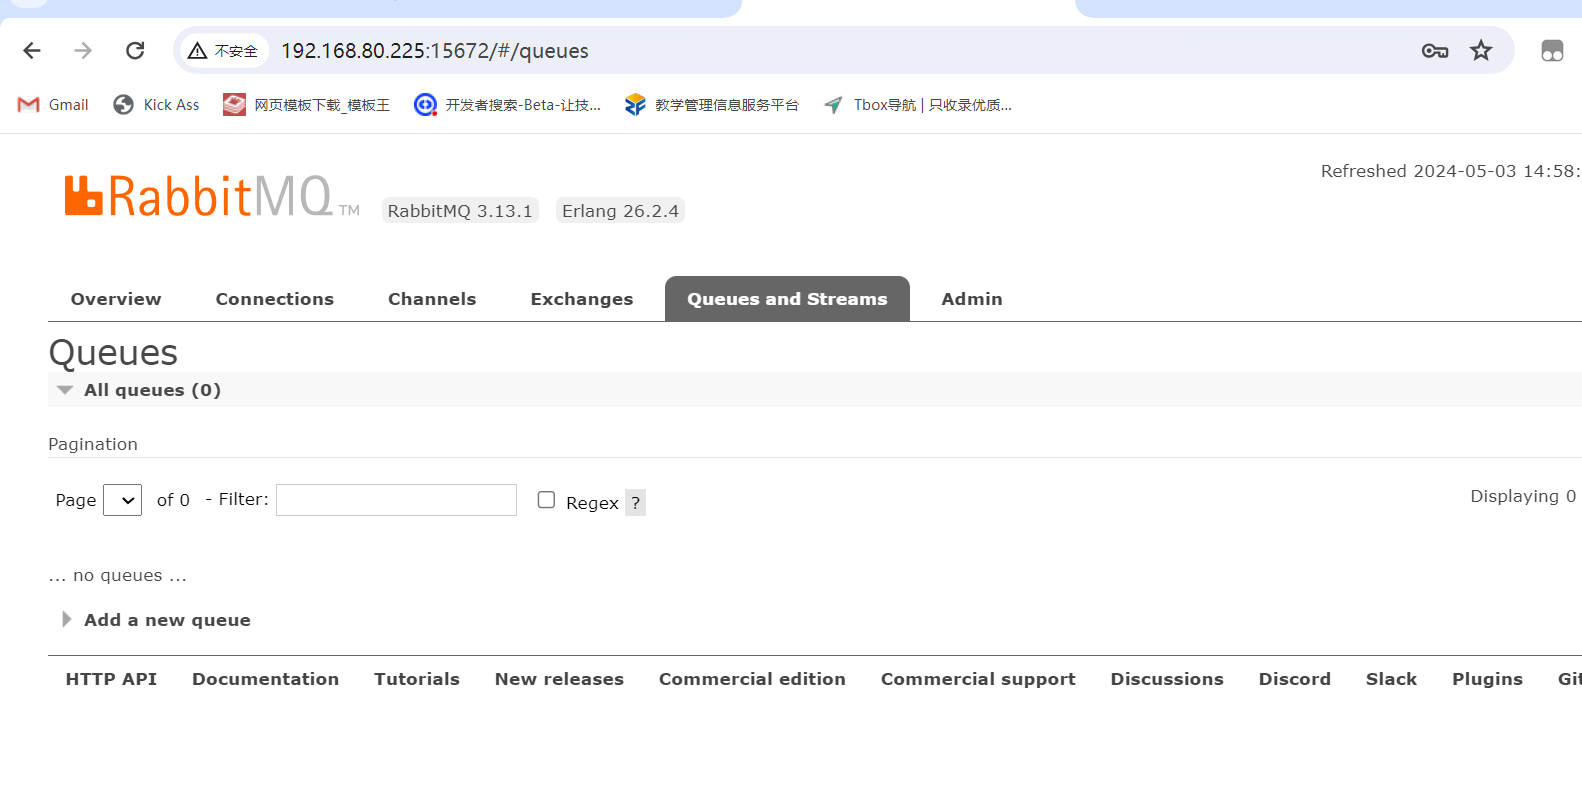Viewport: 1582px width, 800px height.
Task: Switch to the Exchanges tab
Action: 581,299
